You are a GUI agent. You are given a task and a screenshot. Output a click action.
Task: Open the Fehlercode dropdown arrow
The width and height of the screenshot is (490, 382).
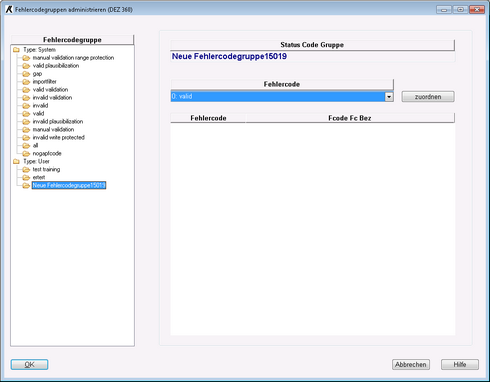click(389, 97)
